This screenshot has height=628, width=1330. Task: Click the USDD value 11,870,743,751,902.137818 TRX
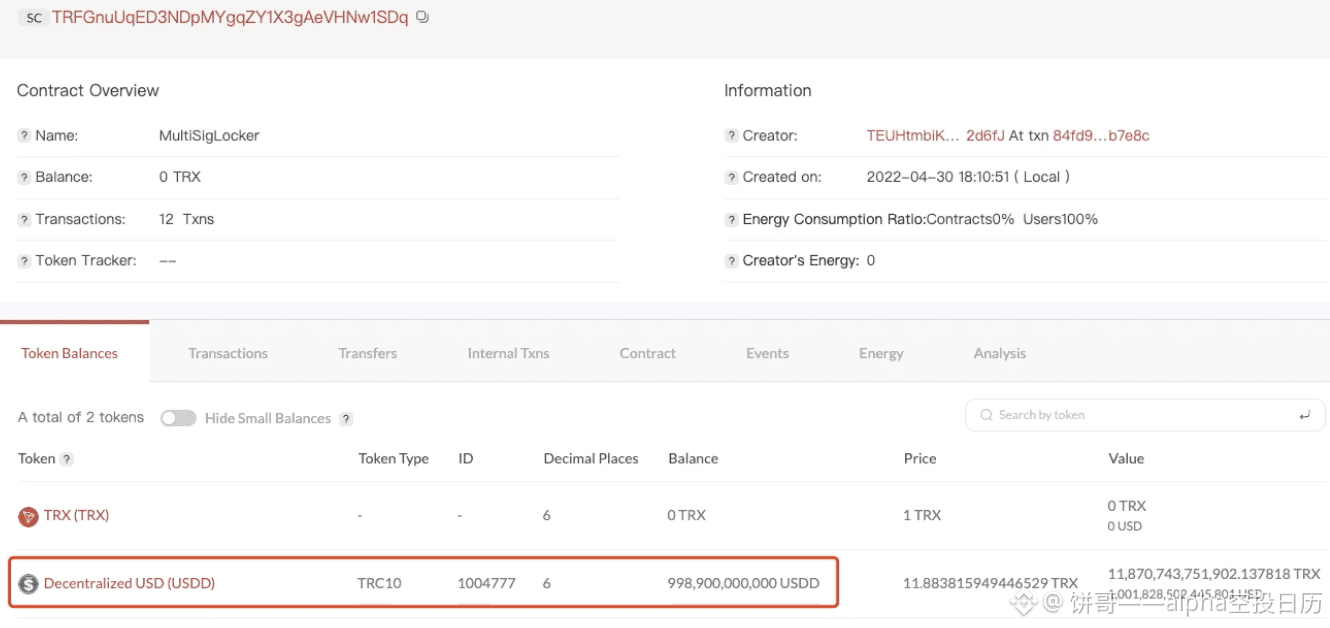[x=1214, y=574]
